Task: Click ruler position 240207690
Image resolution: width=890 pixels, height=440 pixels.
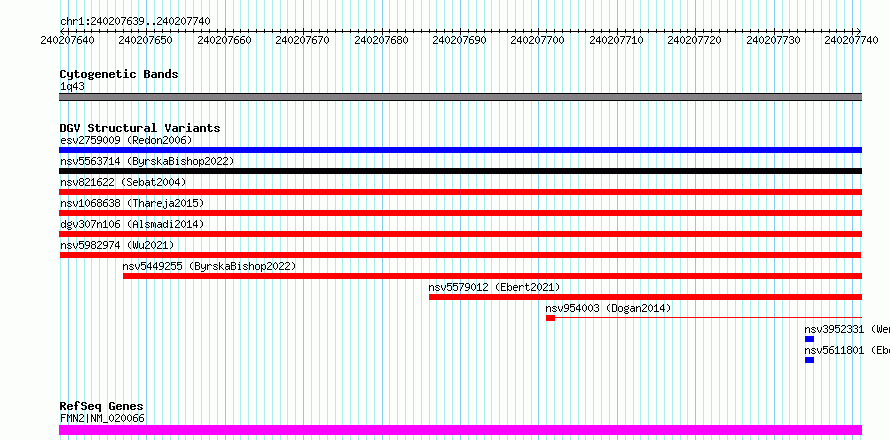Action: 459,40
